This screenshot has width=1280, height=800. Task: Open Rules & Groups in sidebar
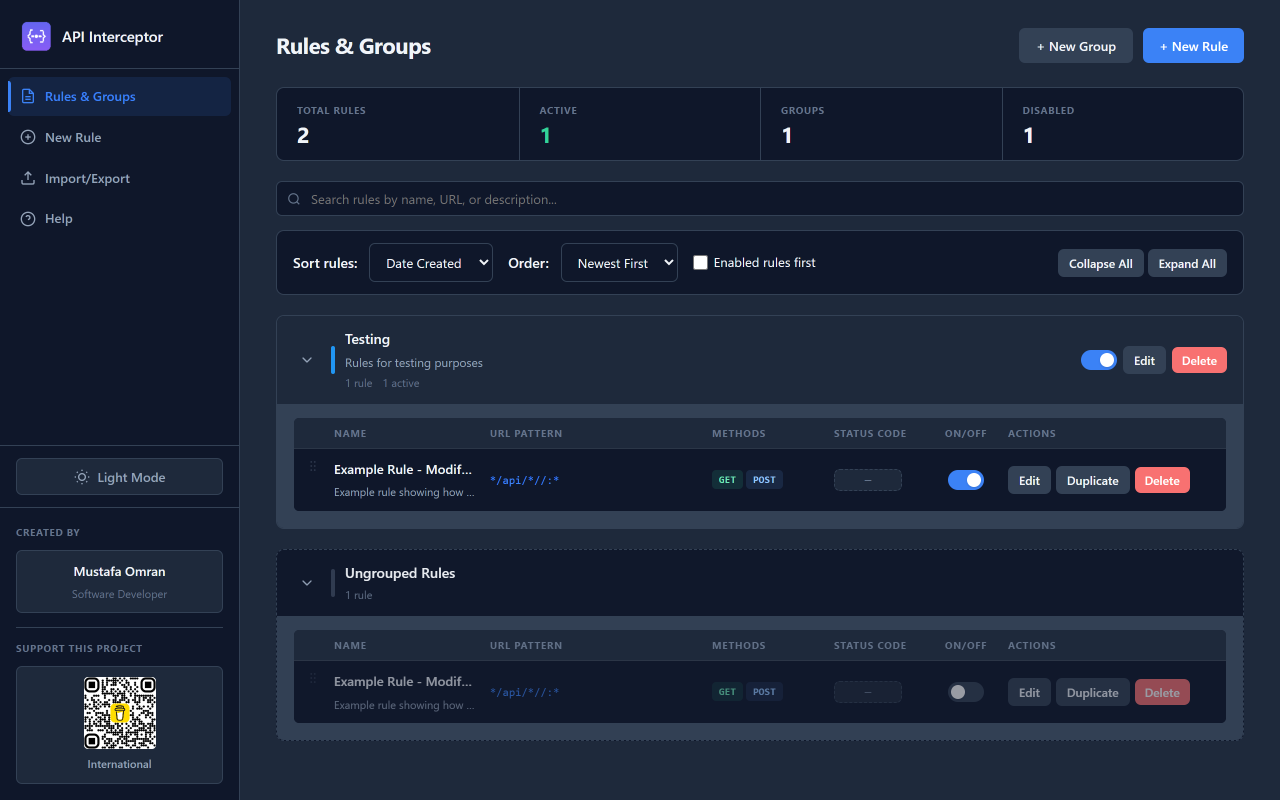coord(120,96)
